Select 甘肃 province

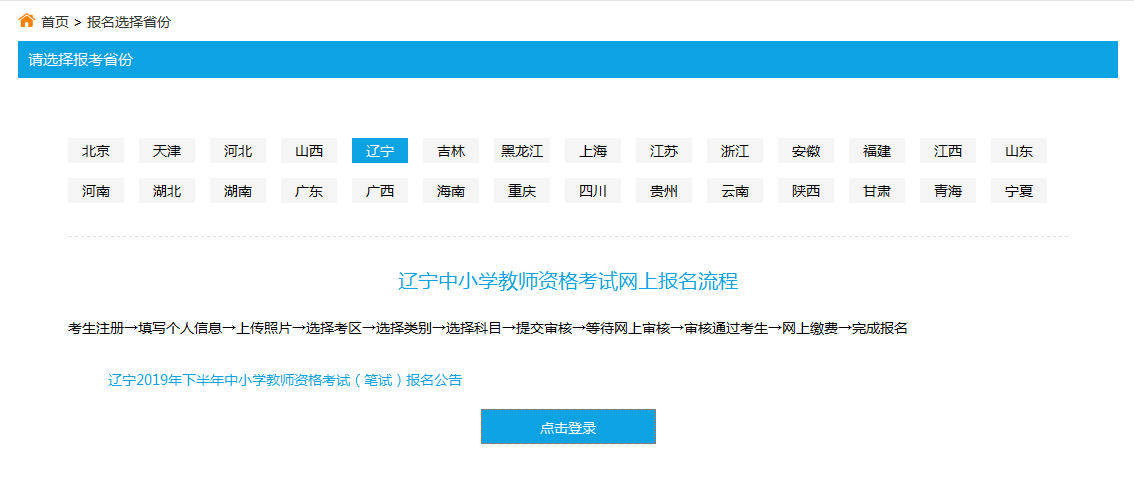tap(877, 191)
